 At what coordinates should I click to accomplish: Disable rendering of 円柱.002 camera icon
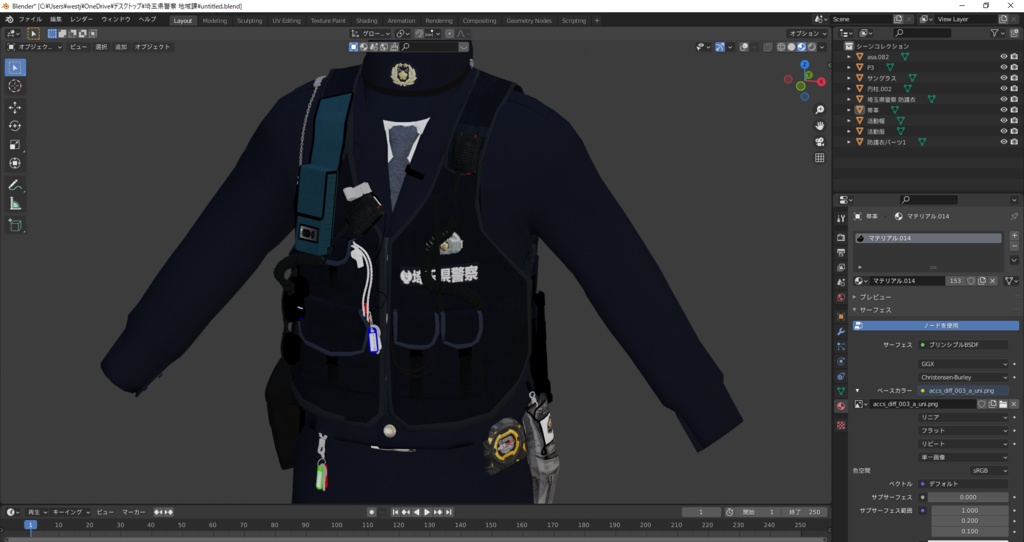pyautogui.click(x=1014, y=88)
